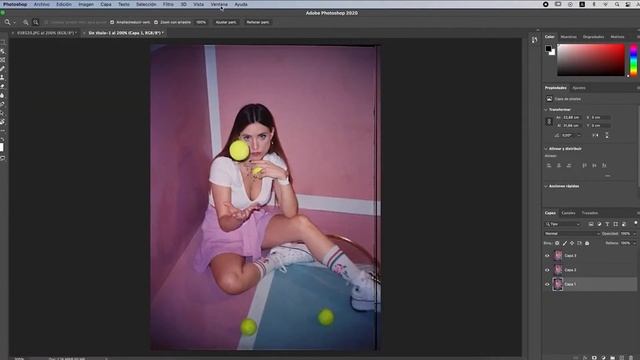Select the Capa 3 layer thumbnail
The image size is (640, 360).
click(558, 256)
